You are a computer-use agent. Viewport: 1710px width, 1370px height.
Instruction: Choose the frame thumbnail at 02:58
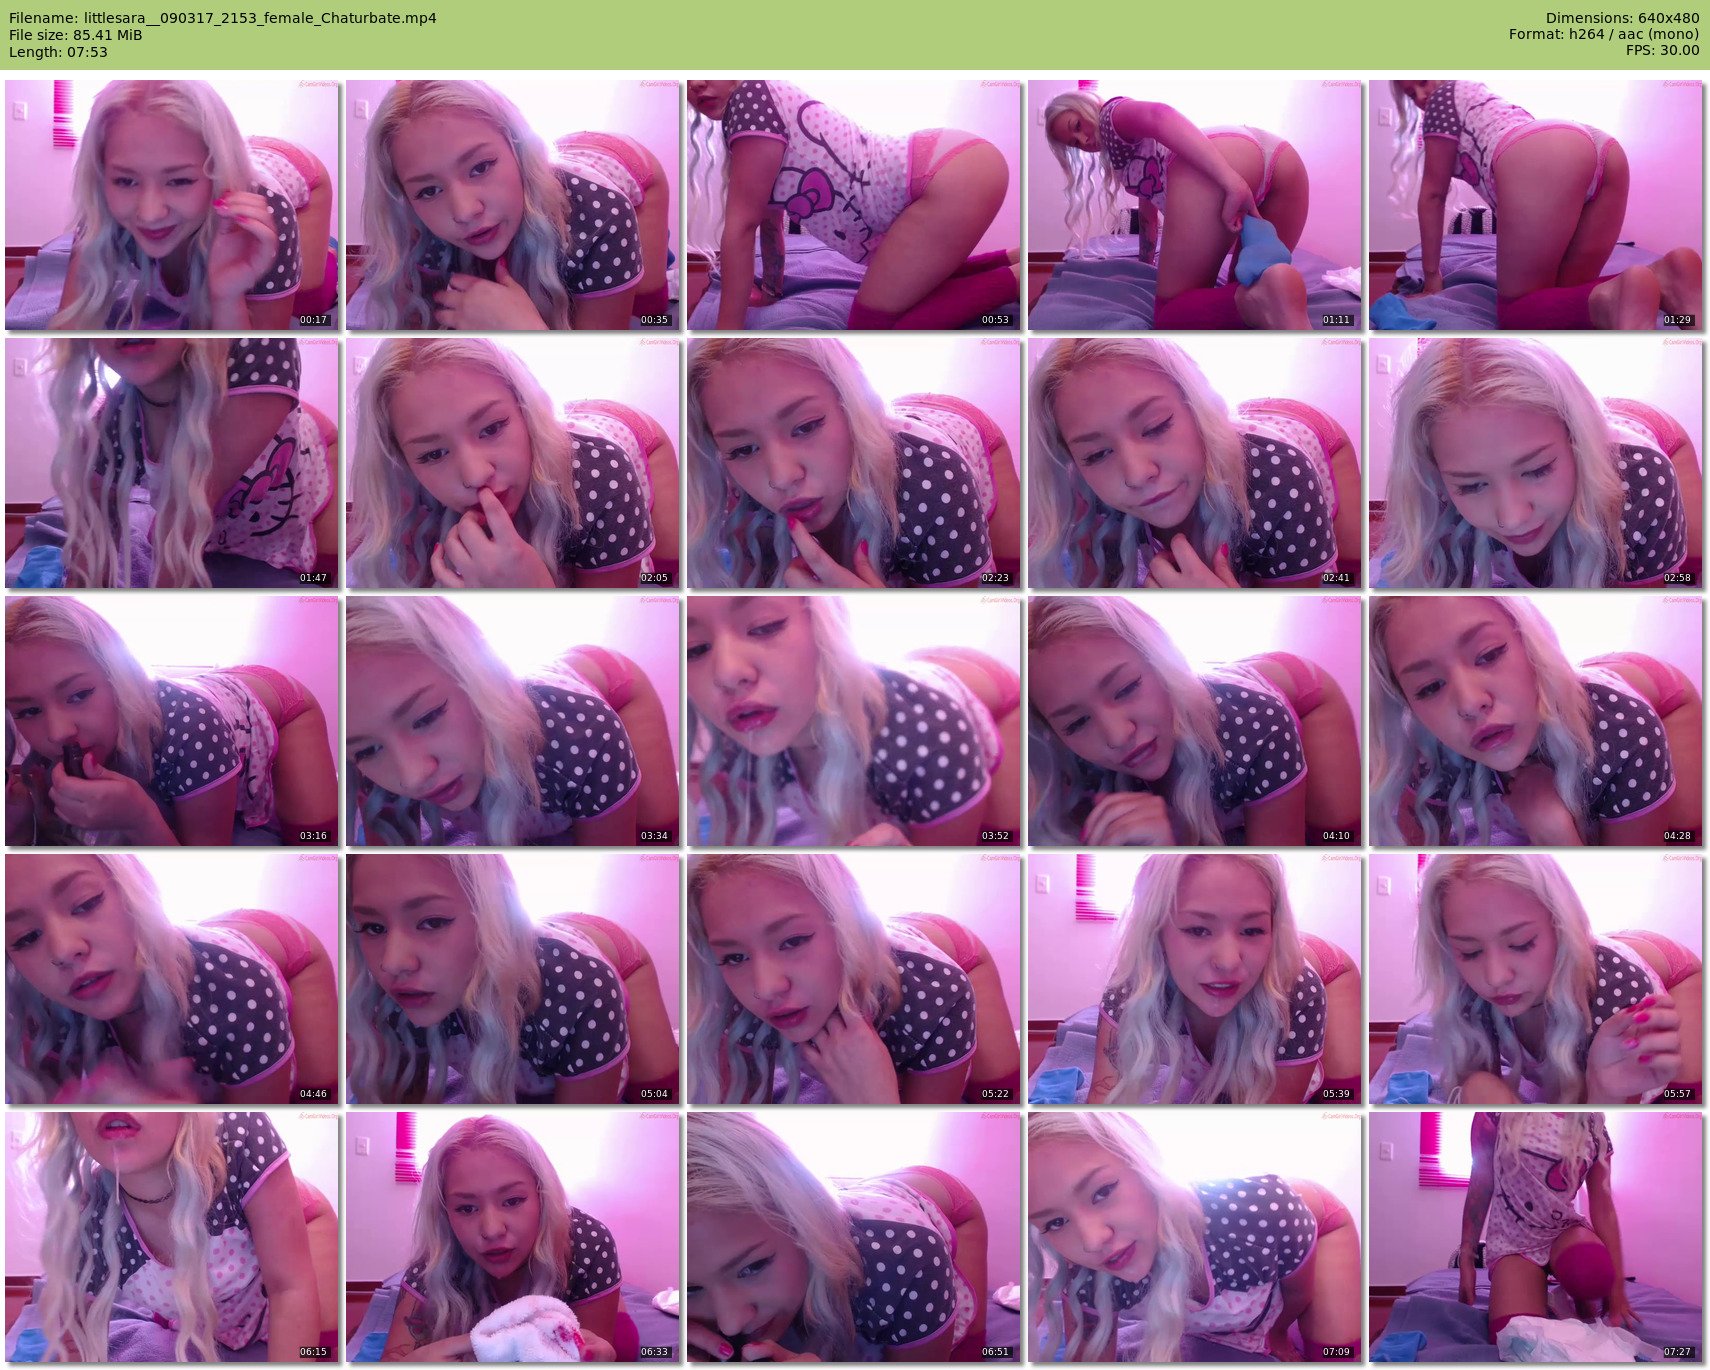1536,463
